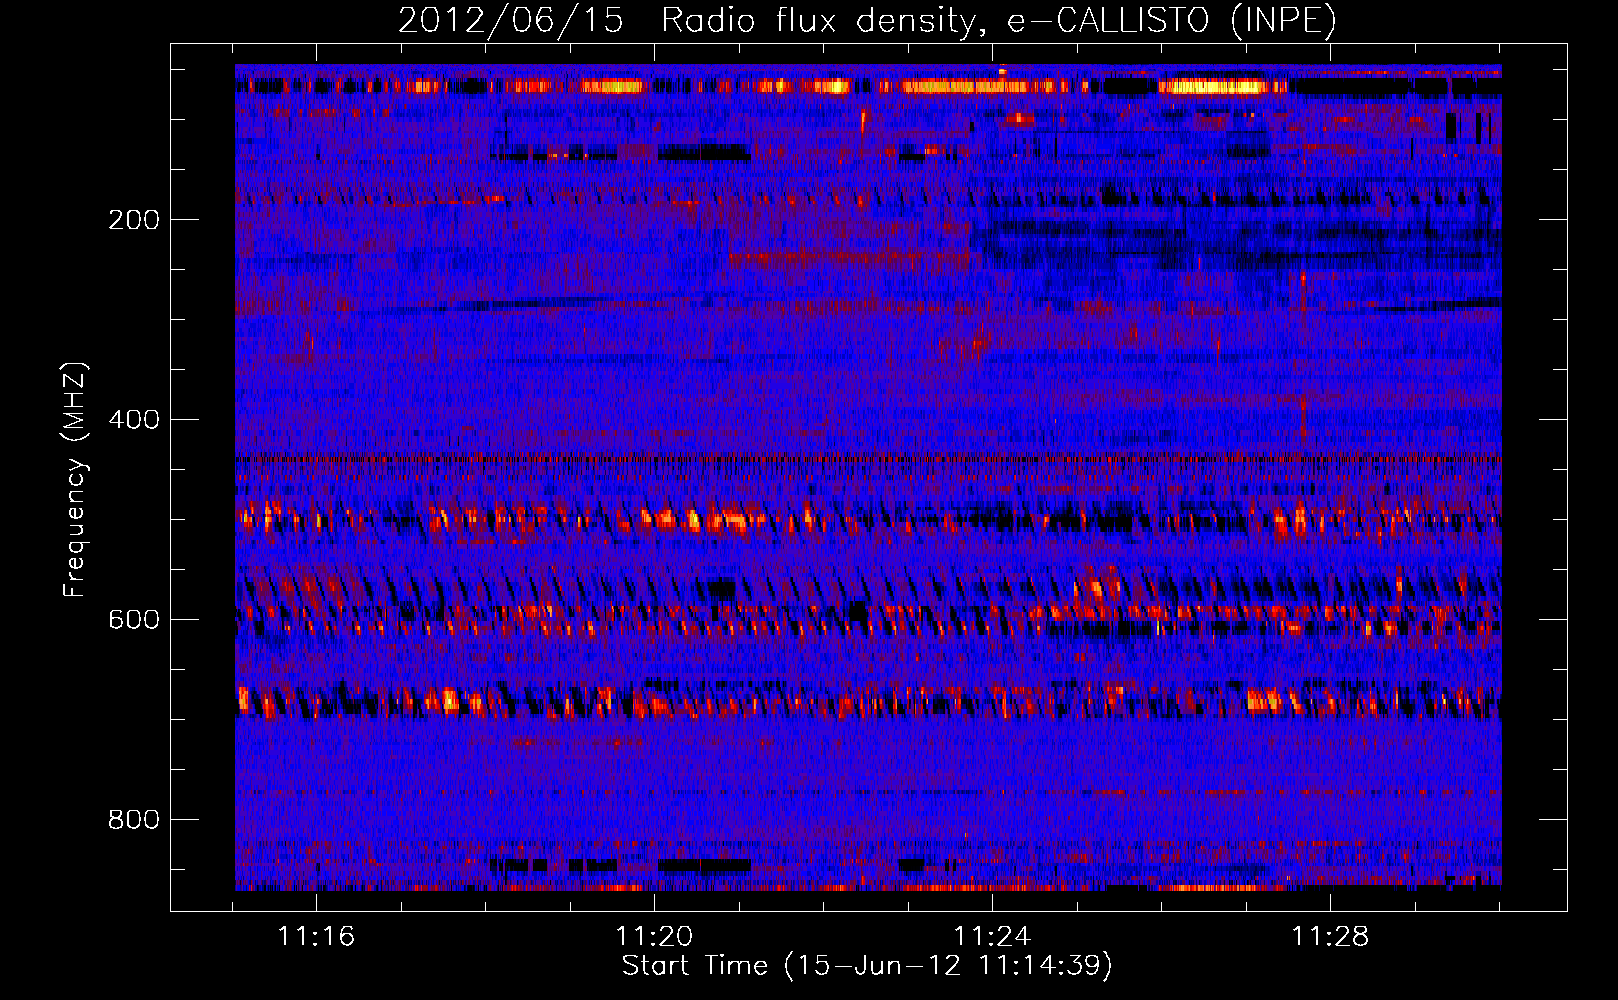The width and height of the screenshot is (1618, 1000).
Task: Select the '200' frequency axis label
Action: click(134, 220)
